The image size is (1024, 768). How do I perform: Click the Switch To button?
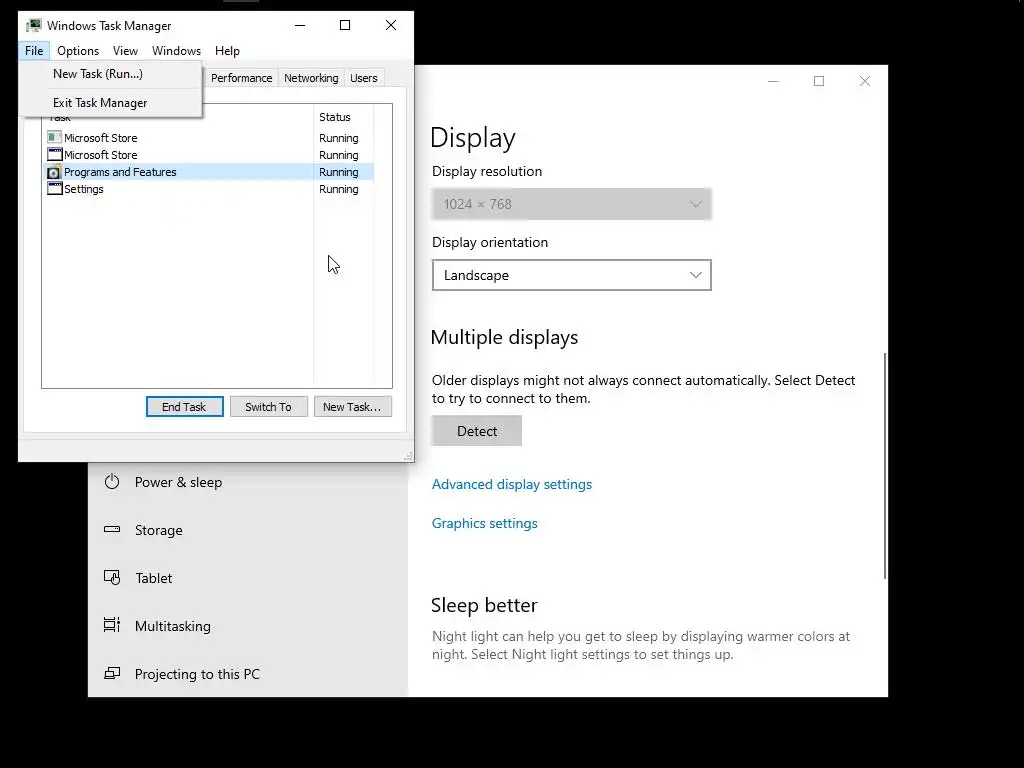pos(268,407)
